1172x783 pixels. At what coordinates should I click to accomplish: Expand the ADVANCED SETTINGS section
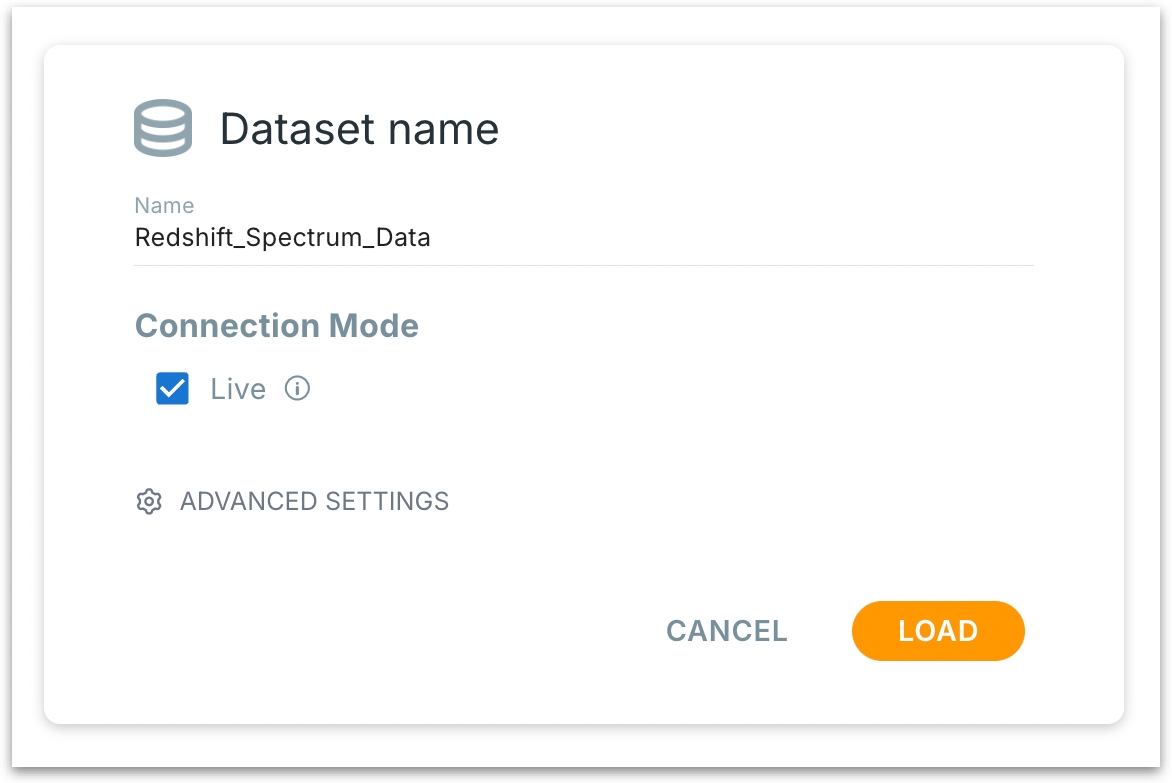314,501
